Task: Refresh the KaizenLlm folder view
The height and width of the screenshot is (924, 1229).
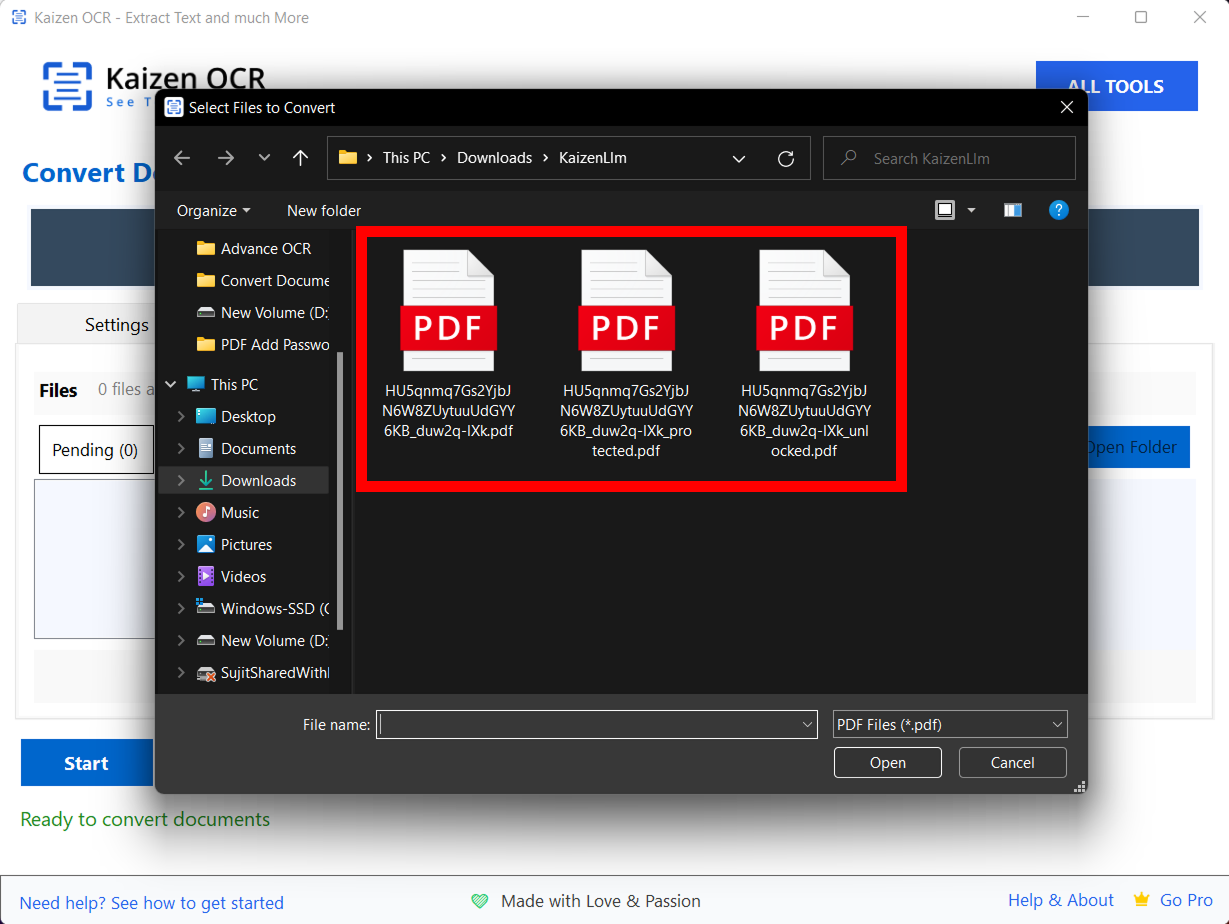Action: tap(786, 158)
